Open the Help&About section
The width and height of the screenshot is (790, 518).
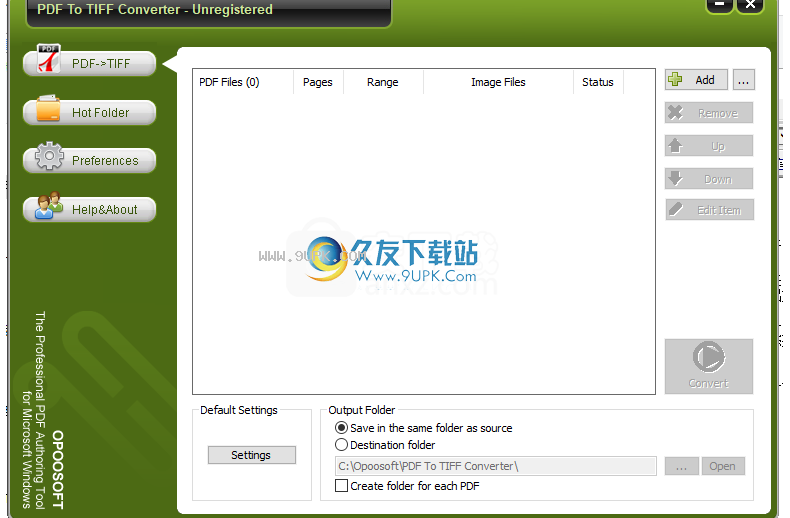coord(90,209)
